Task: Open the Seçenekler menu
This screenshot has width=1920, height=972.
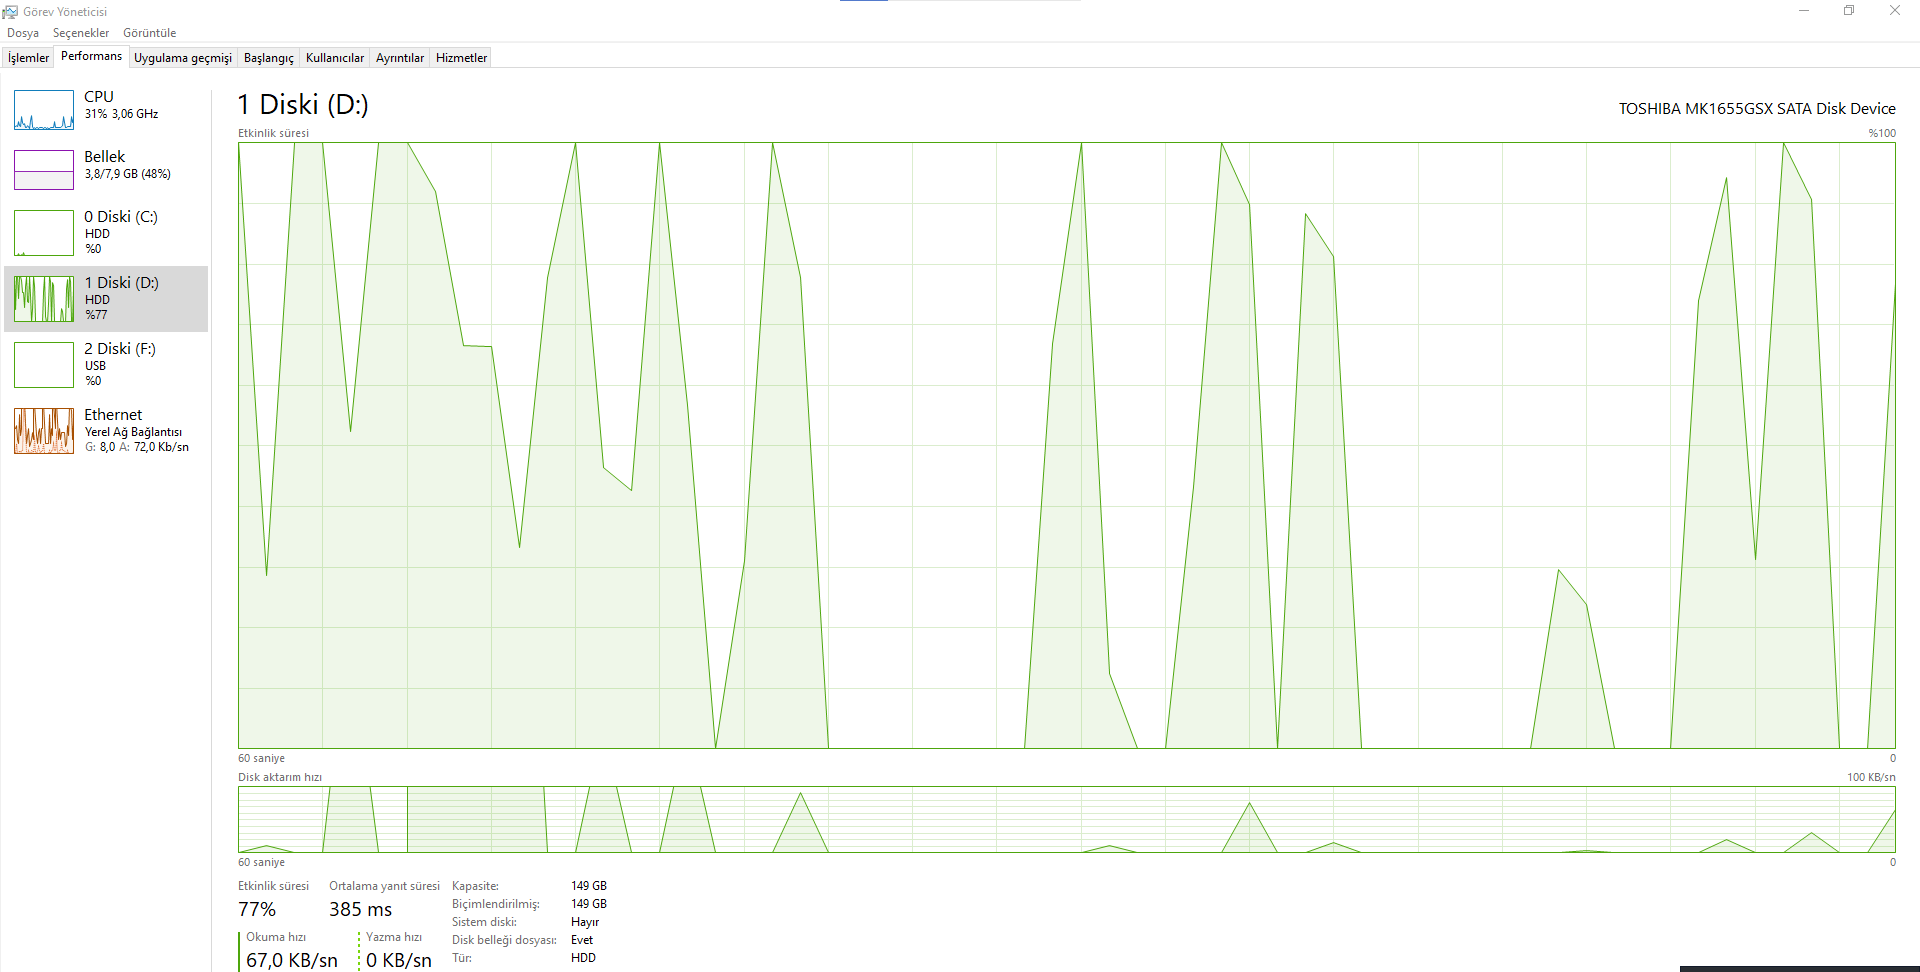Action: pos(81,33)
